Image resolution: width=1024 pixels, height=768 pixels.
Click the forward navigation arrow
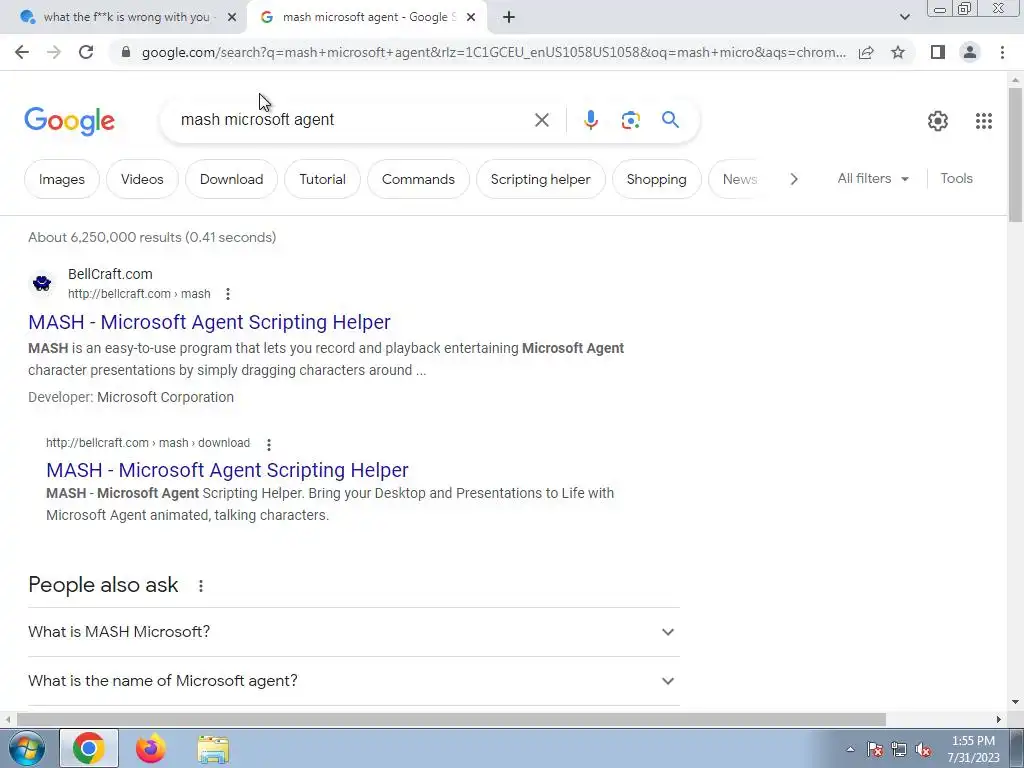click(x=54, y=52)
